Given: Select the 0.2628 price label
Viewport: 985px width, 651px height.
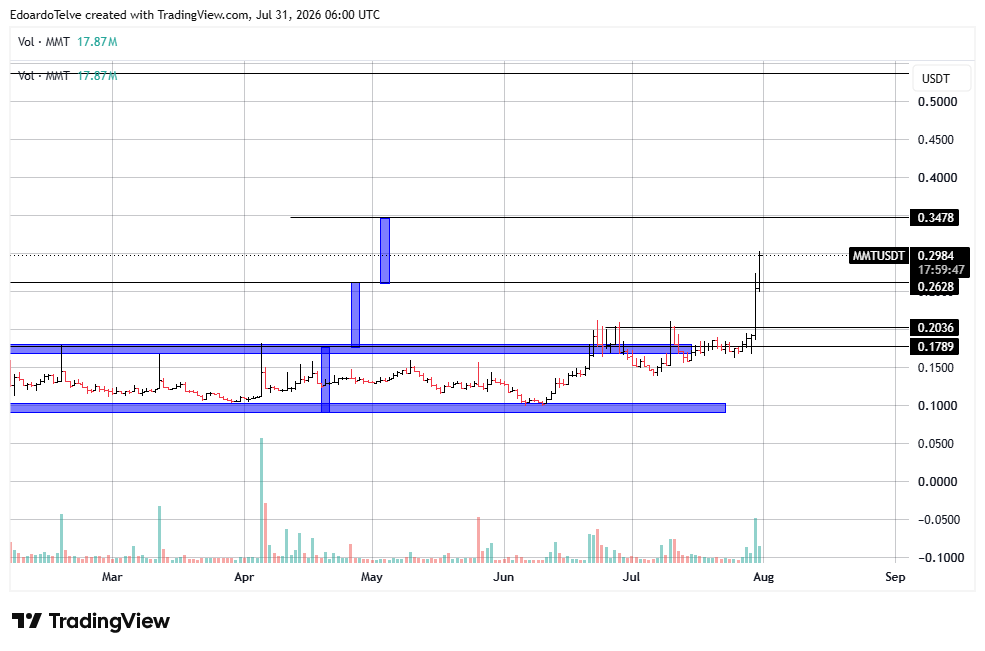Looking at the screenshot, I should tap(935, 287).
